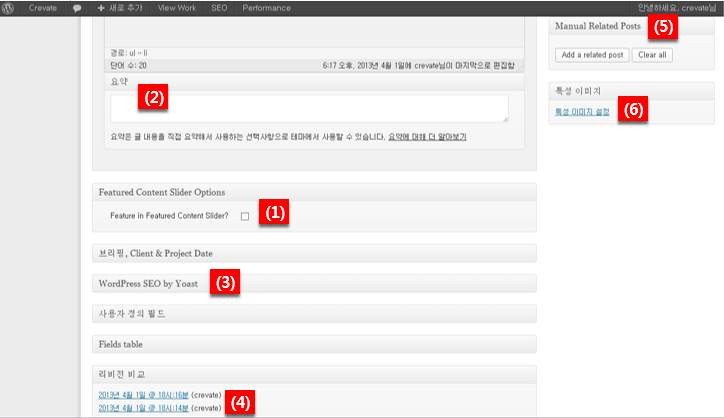Open the 요약에 대해 더 알아보기 link
Viewport: 724px width, 418px height.
[x=427, y=137]
